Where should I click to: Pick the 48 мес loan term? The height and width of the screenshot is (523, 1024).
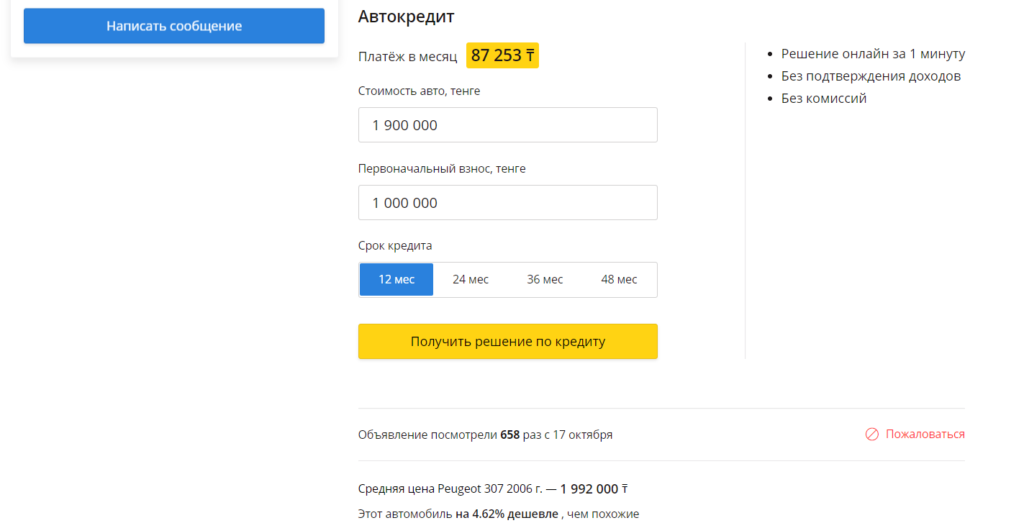coord(619,280)
